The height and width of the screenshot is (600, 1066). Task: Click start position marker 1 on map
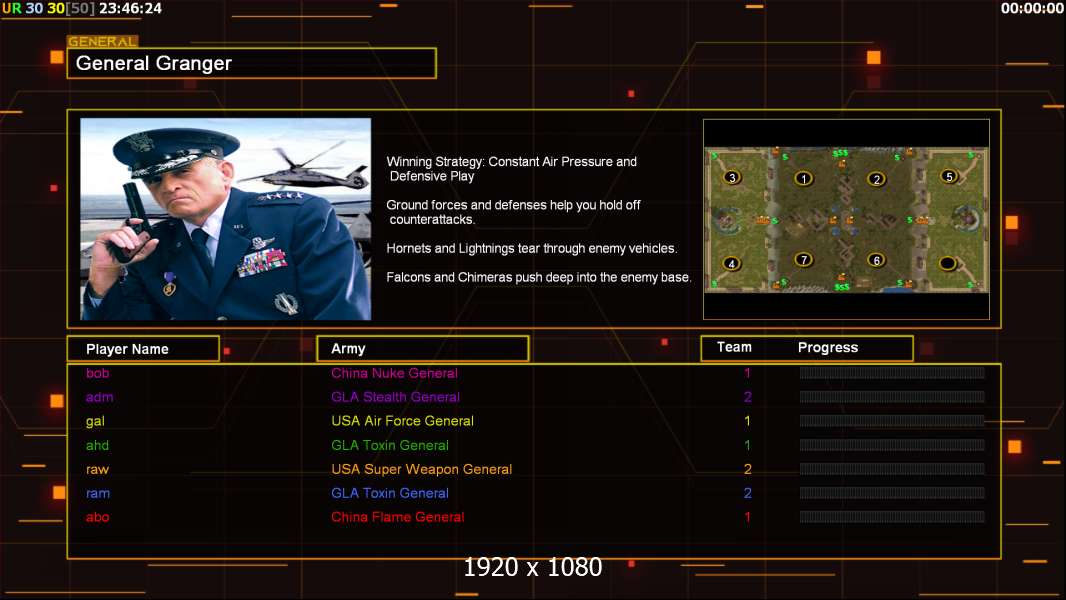click(x=804, y=179)
